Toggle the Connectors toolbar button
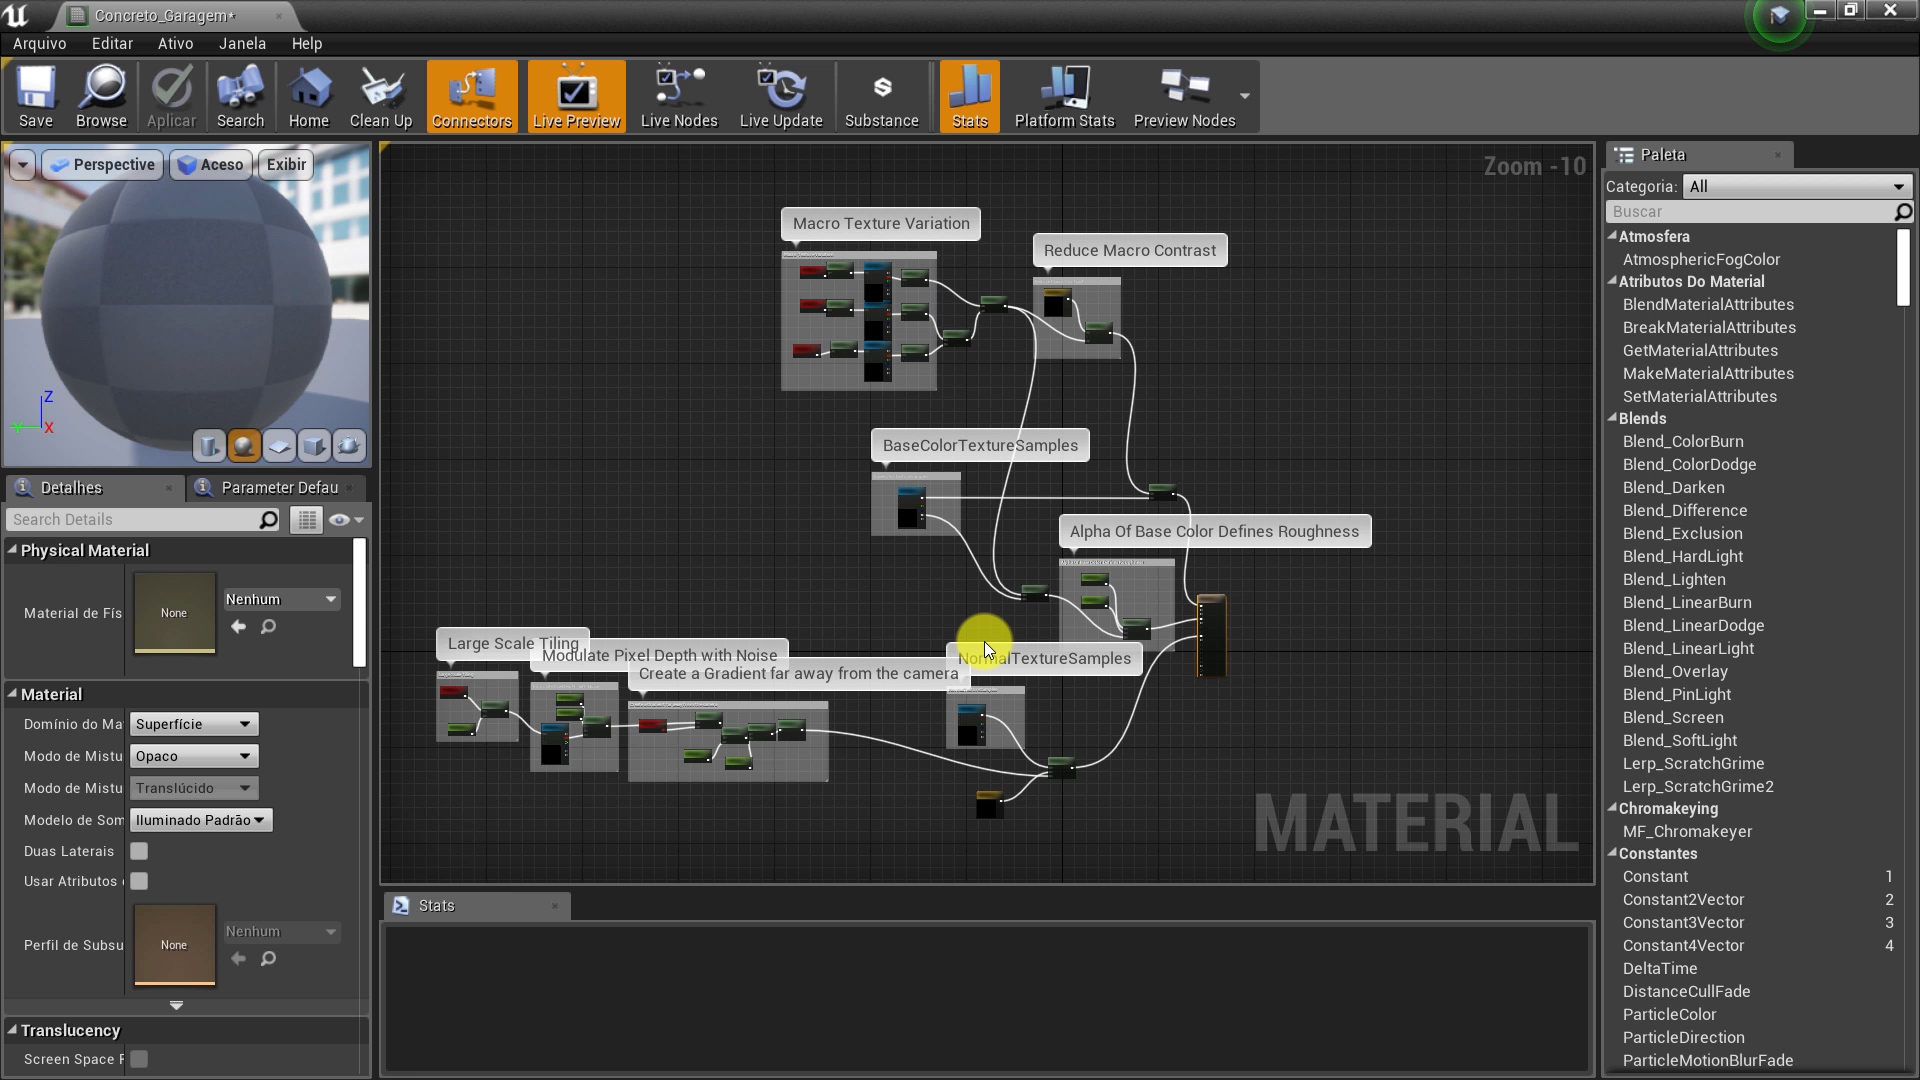The height and width of the screenshot is (1080, 1920). click(x=472, y=96)
